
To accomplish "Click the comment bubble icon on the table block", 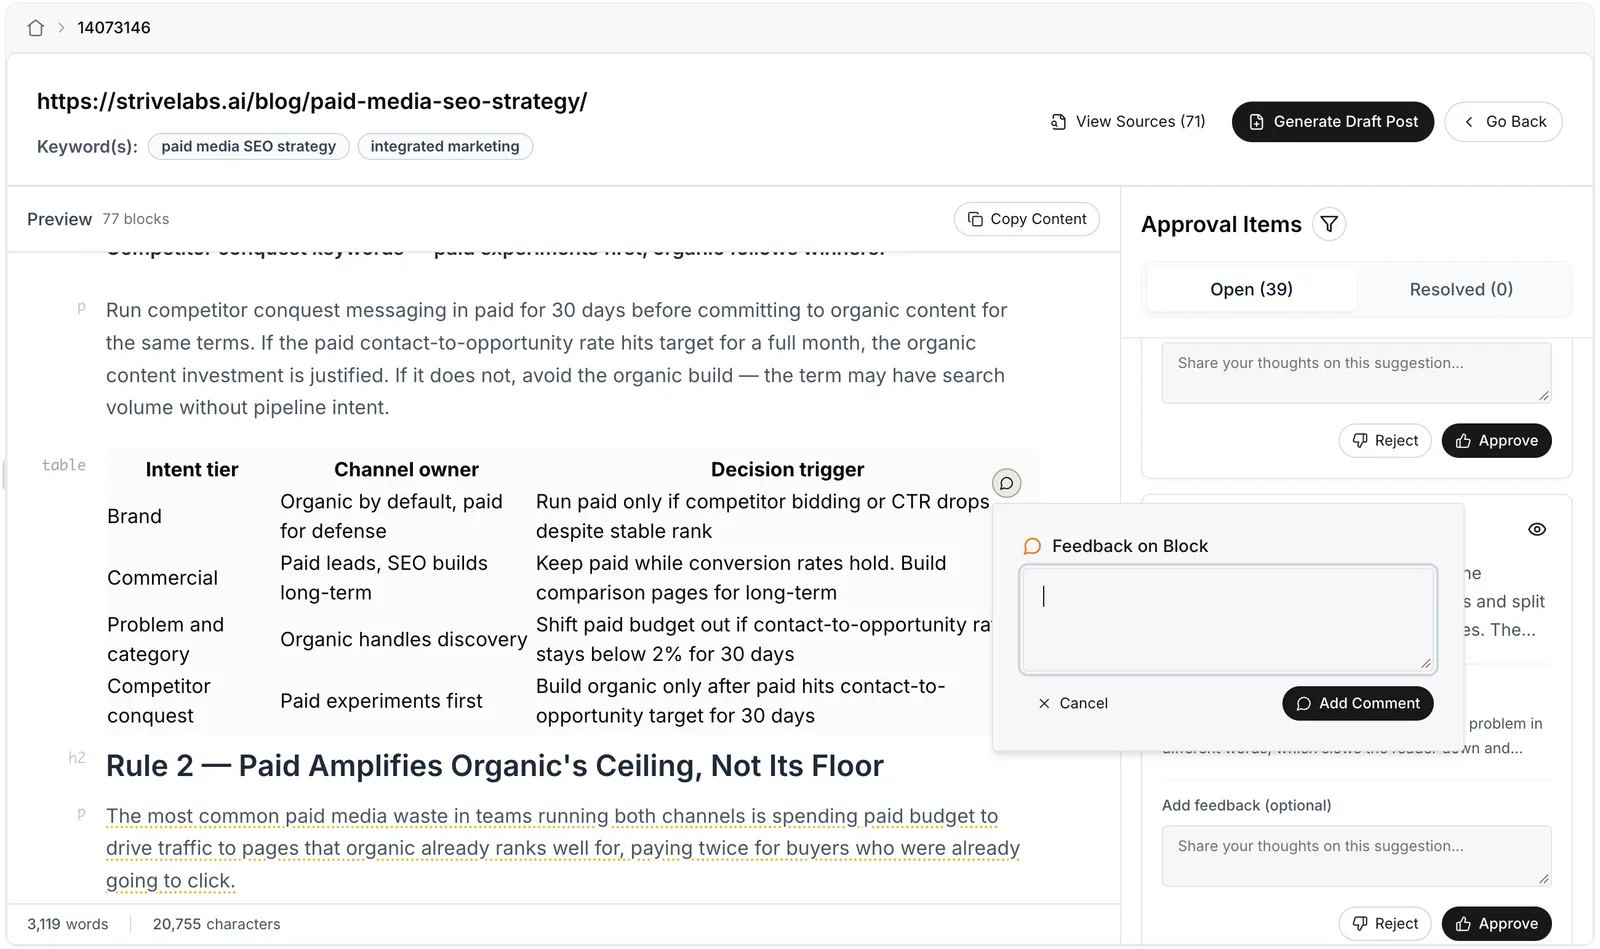I will tap(1006, 483).
